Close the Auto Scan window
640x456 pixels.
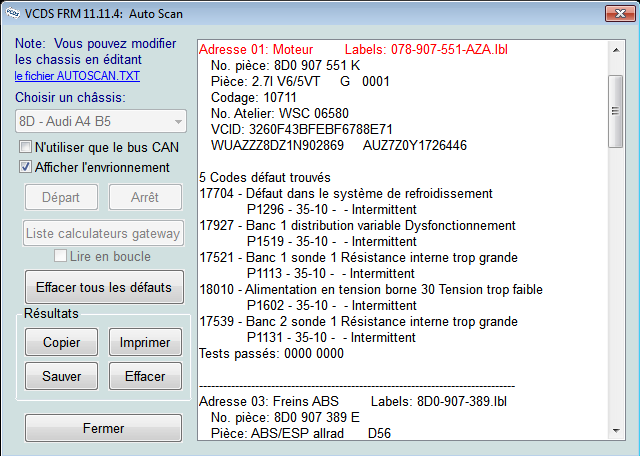click(620, 13)
